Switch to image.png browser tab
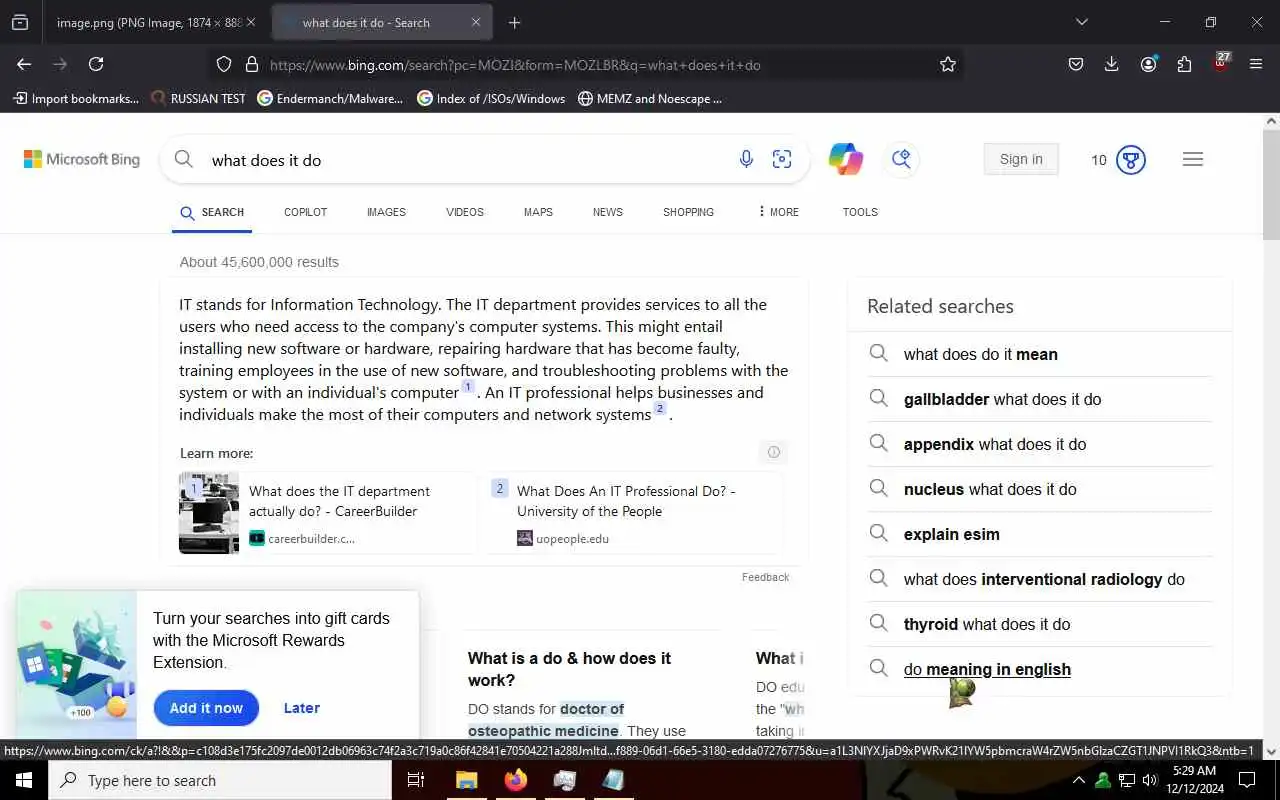The height and width of the screenshot is (800, 1280). (150, 22)
